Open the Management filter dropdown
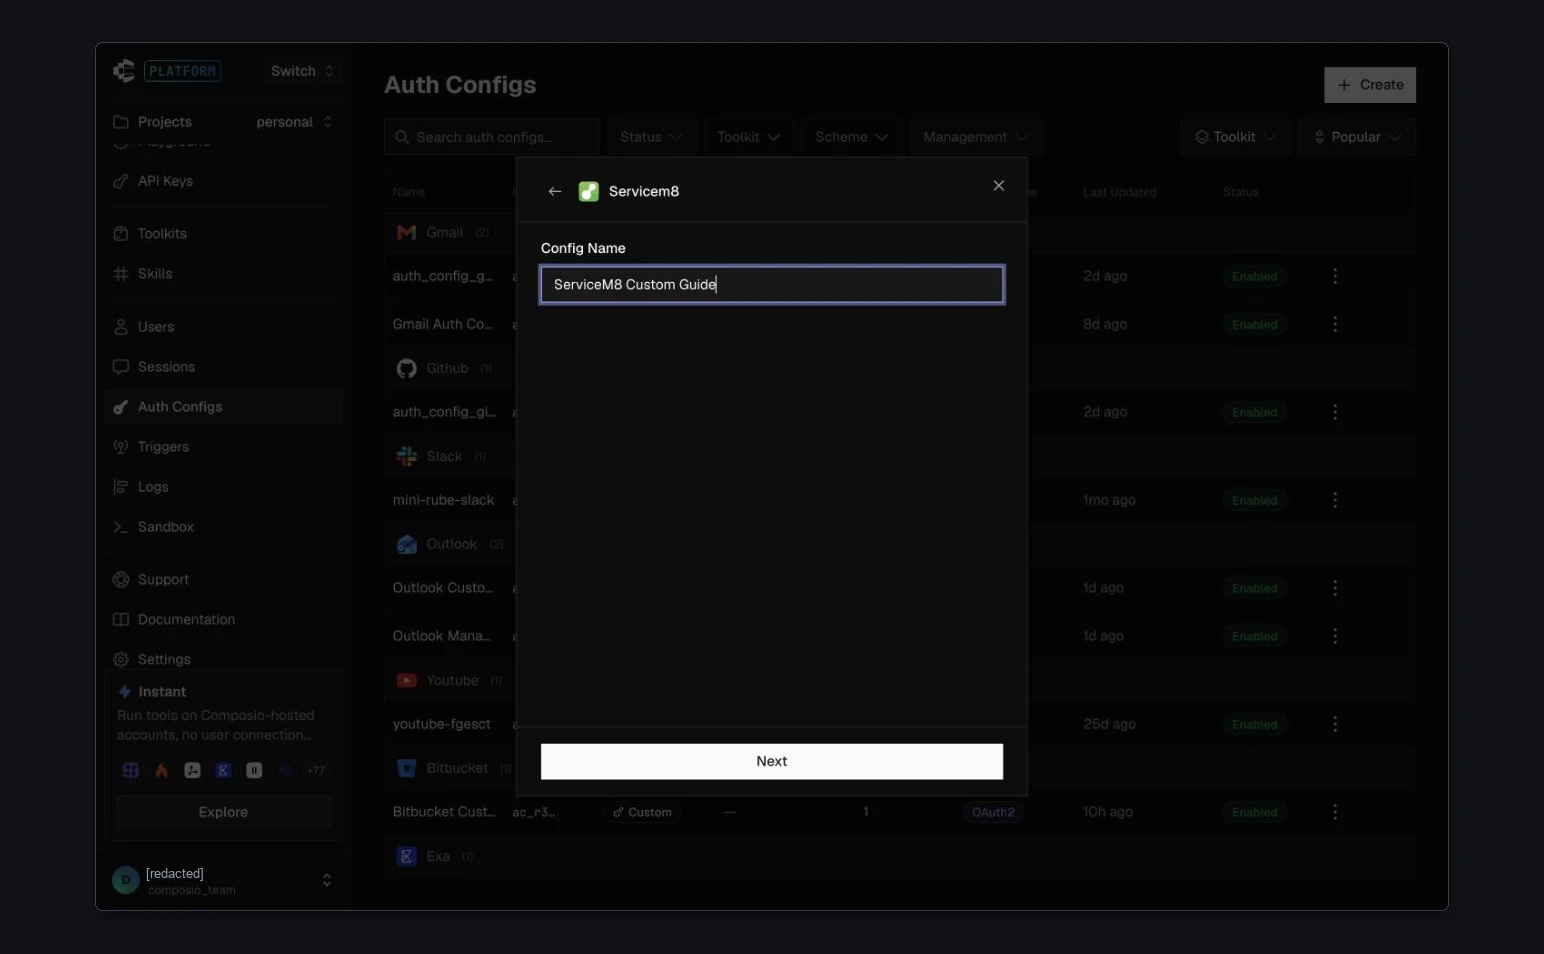The image size is (1544, 954). [976, 137]
